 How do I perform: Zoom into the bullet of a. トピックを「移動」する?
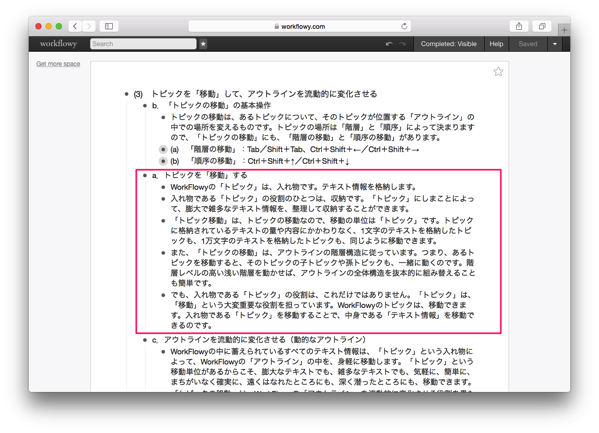tap(145, 176)
